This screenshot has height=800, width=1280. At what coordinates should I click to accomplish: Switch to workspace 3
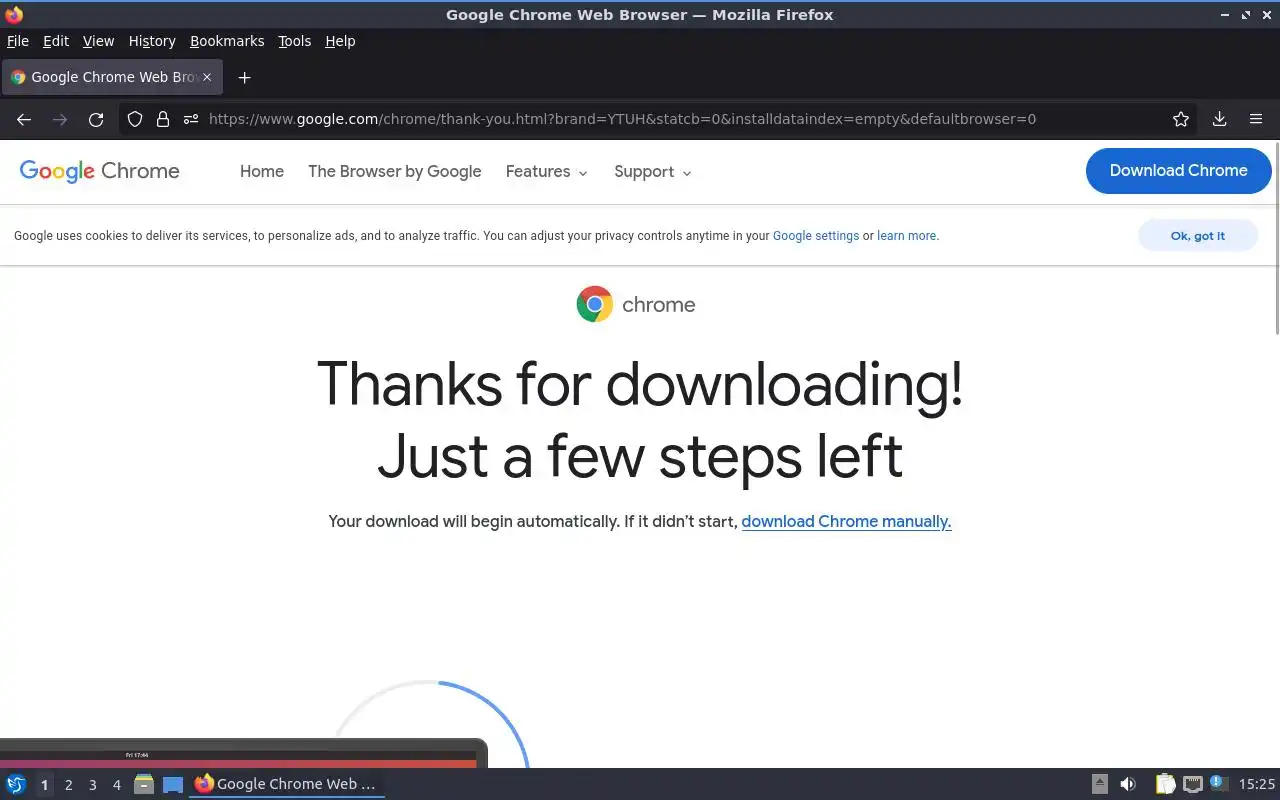tap(92, 785)
